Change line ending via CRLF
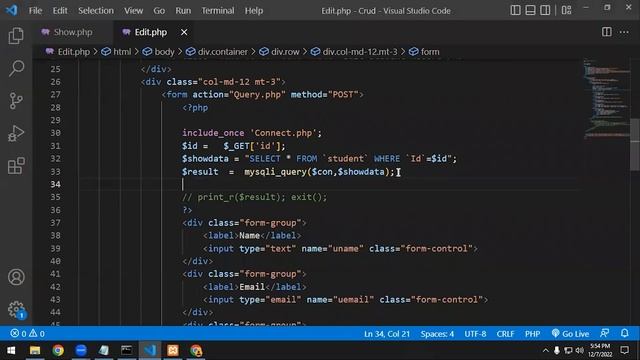 pos(505,333)
